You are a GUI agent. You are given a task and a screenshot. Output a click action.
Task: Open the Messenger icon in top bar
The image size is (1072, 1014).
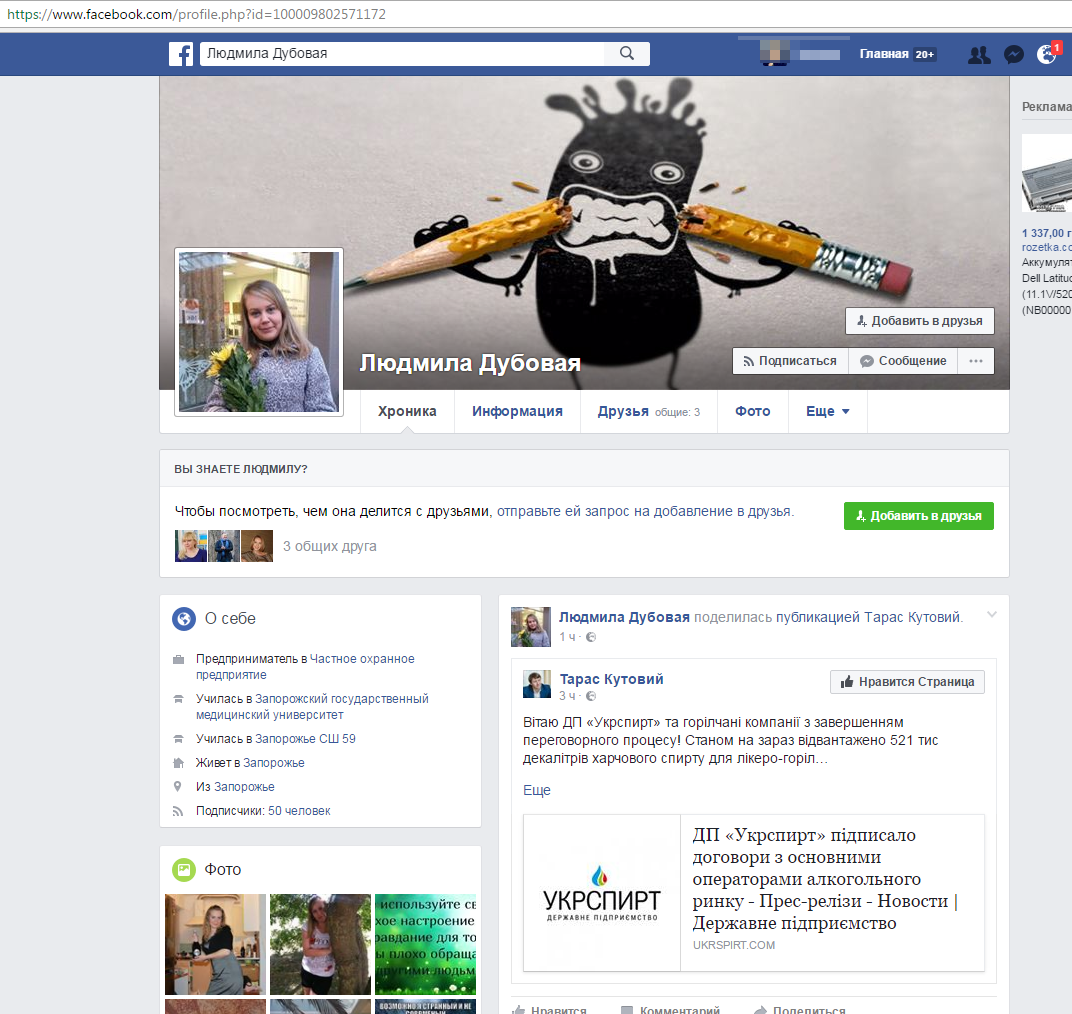(x=1013, y=55)
